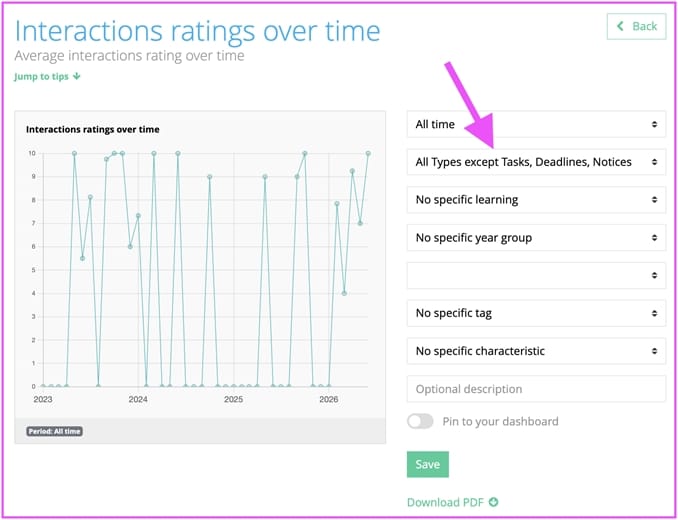Toggle Pin to your dashboard switch
This screenshot has height=520, width=678.
420,421
